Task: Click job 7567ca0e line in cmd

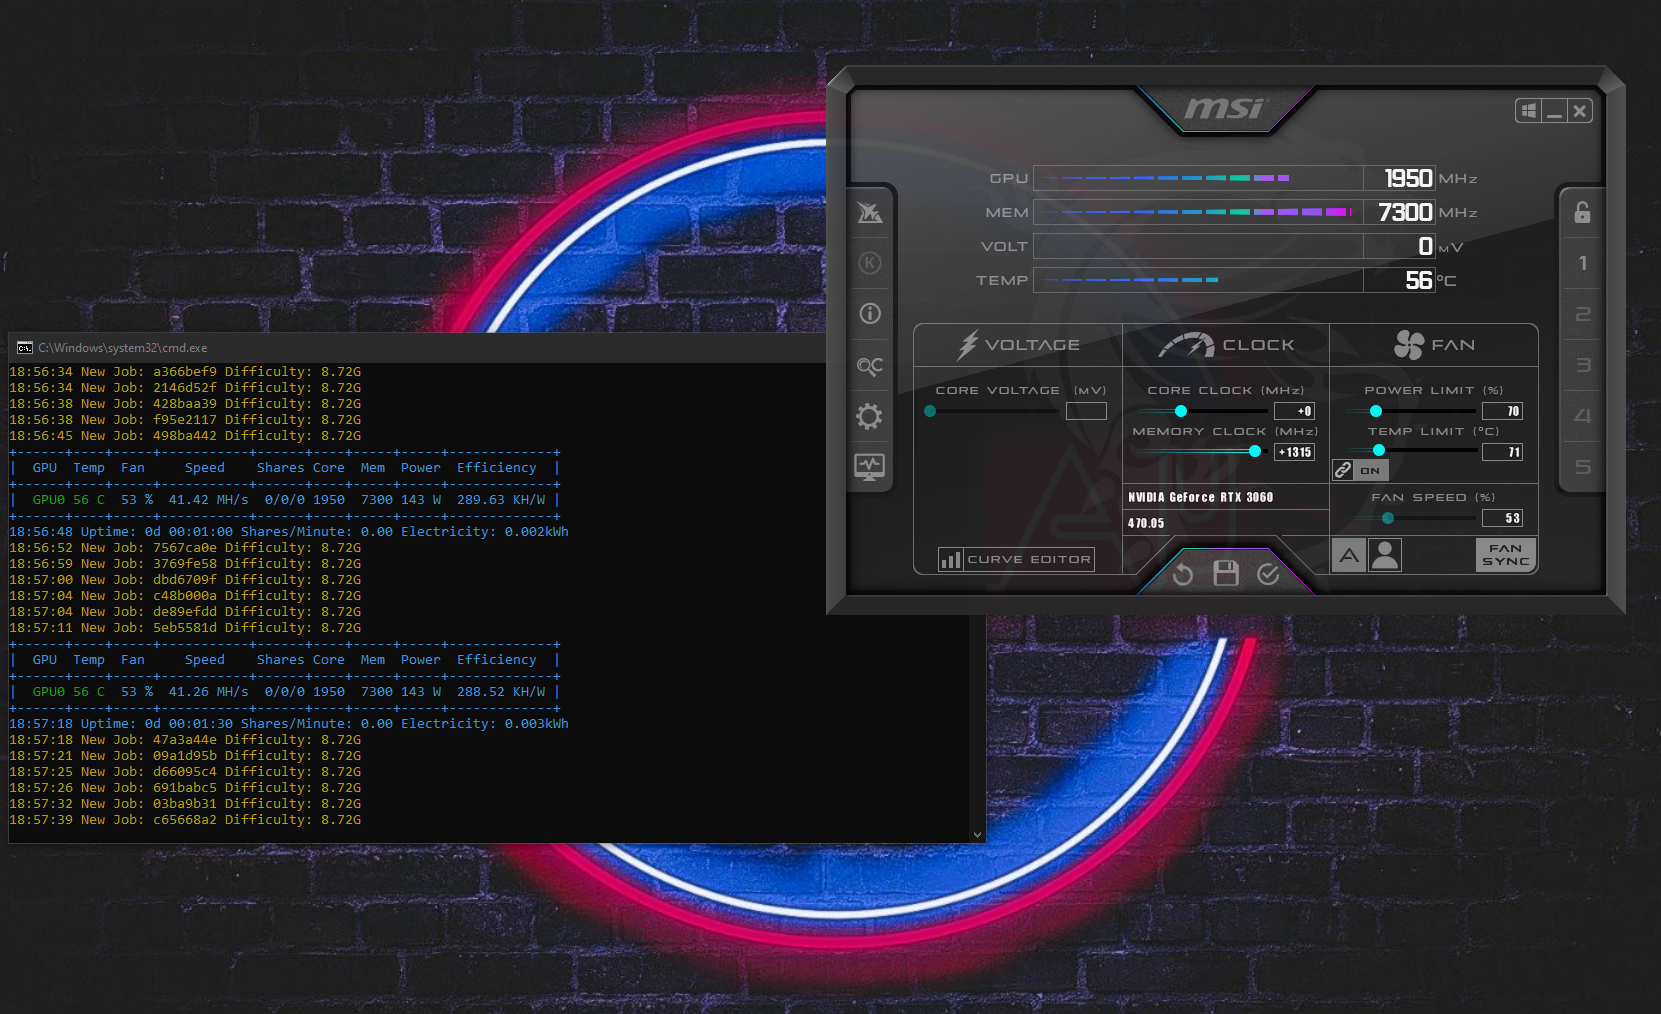Action: [x=185, y=548]
